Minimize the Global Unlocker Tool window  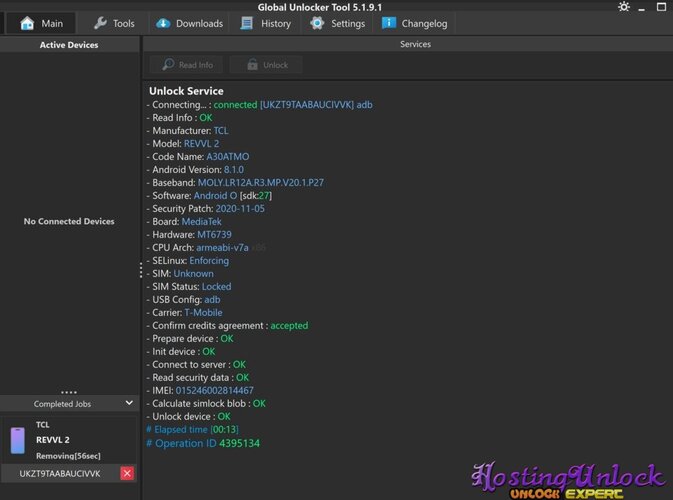coord(642,8)
